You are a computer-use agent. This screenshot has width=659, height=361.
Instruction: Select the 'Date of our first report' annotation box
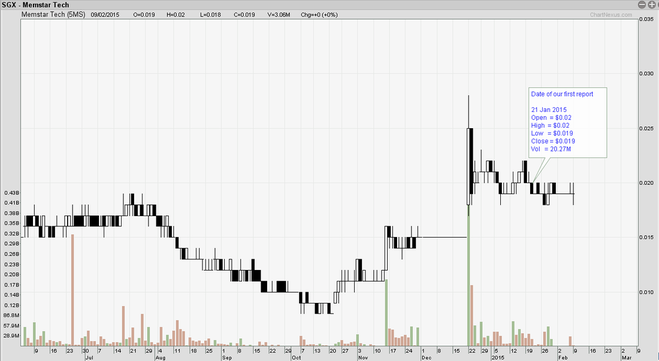(567, 122)
